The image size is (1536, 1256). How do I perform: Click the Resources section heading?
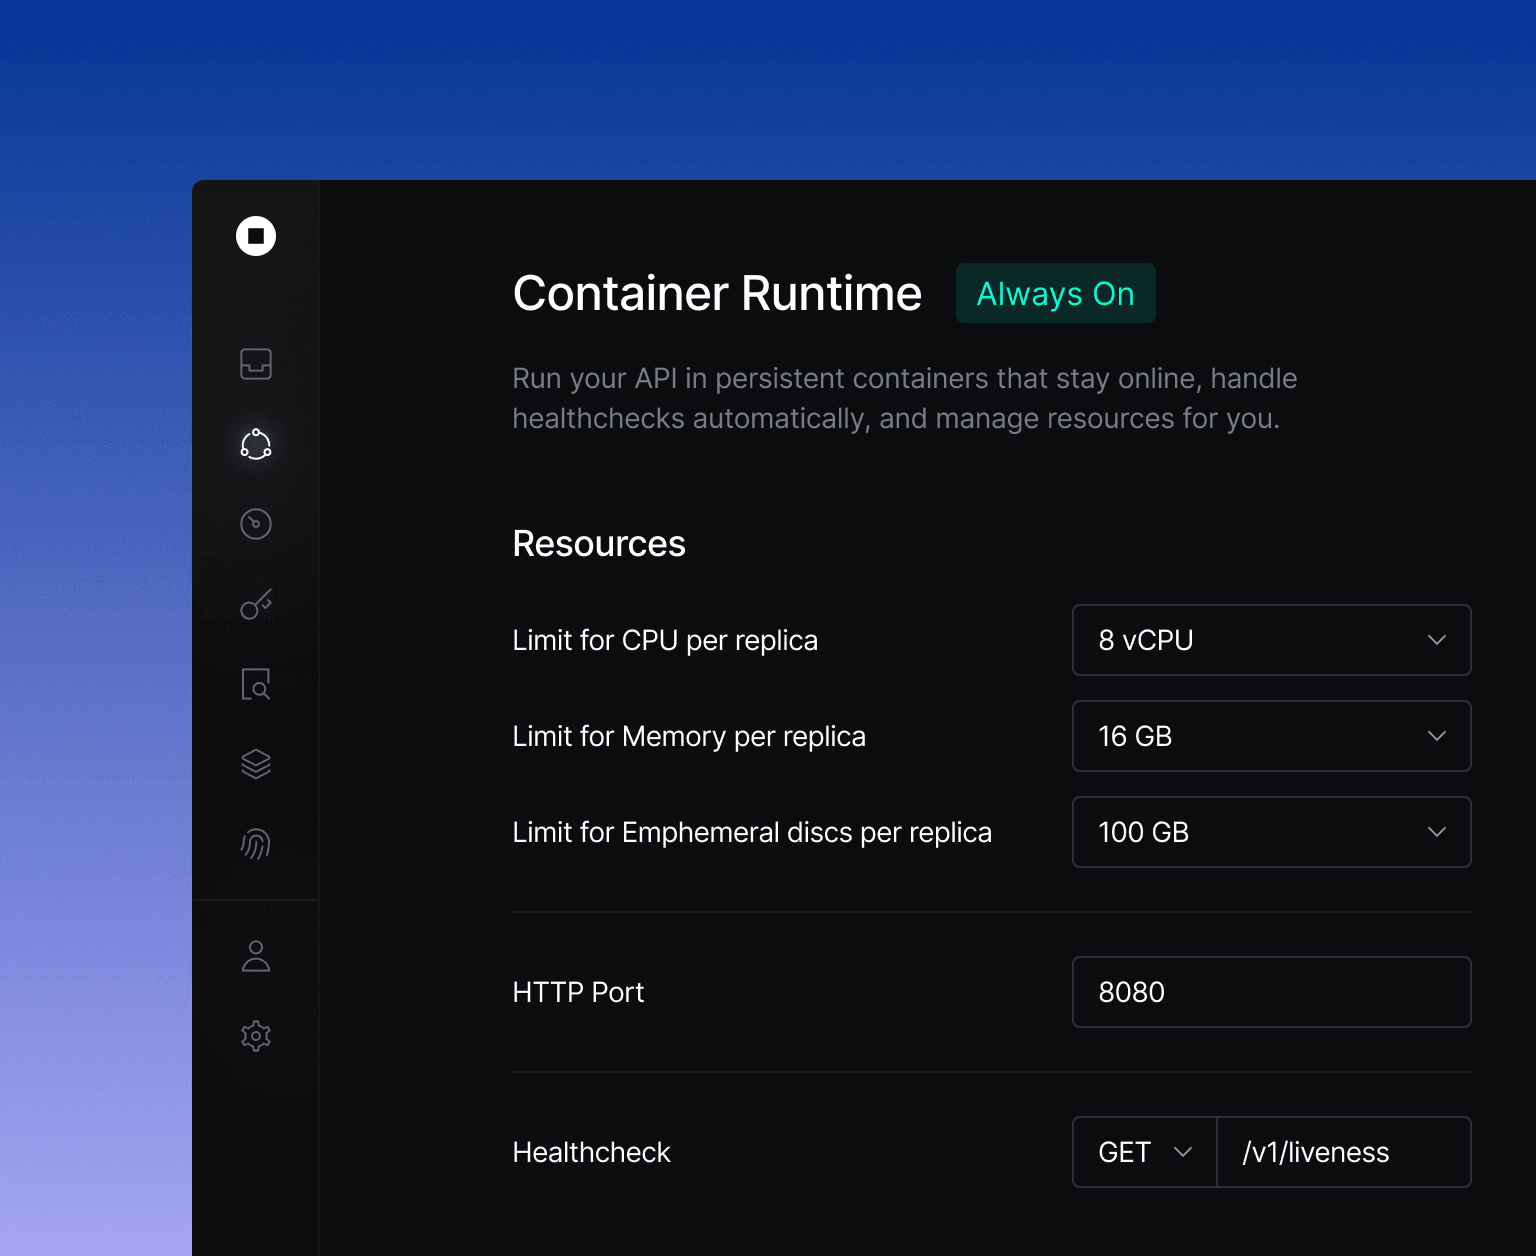[599, 544]
